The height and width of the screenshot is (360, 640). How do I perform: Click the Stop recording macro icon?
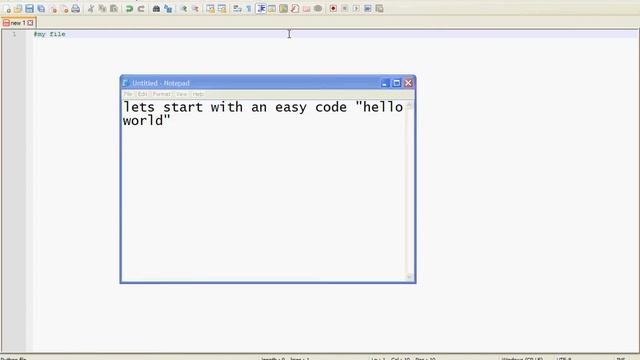(x=344, y=9)
